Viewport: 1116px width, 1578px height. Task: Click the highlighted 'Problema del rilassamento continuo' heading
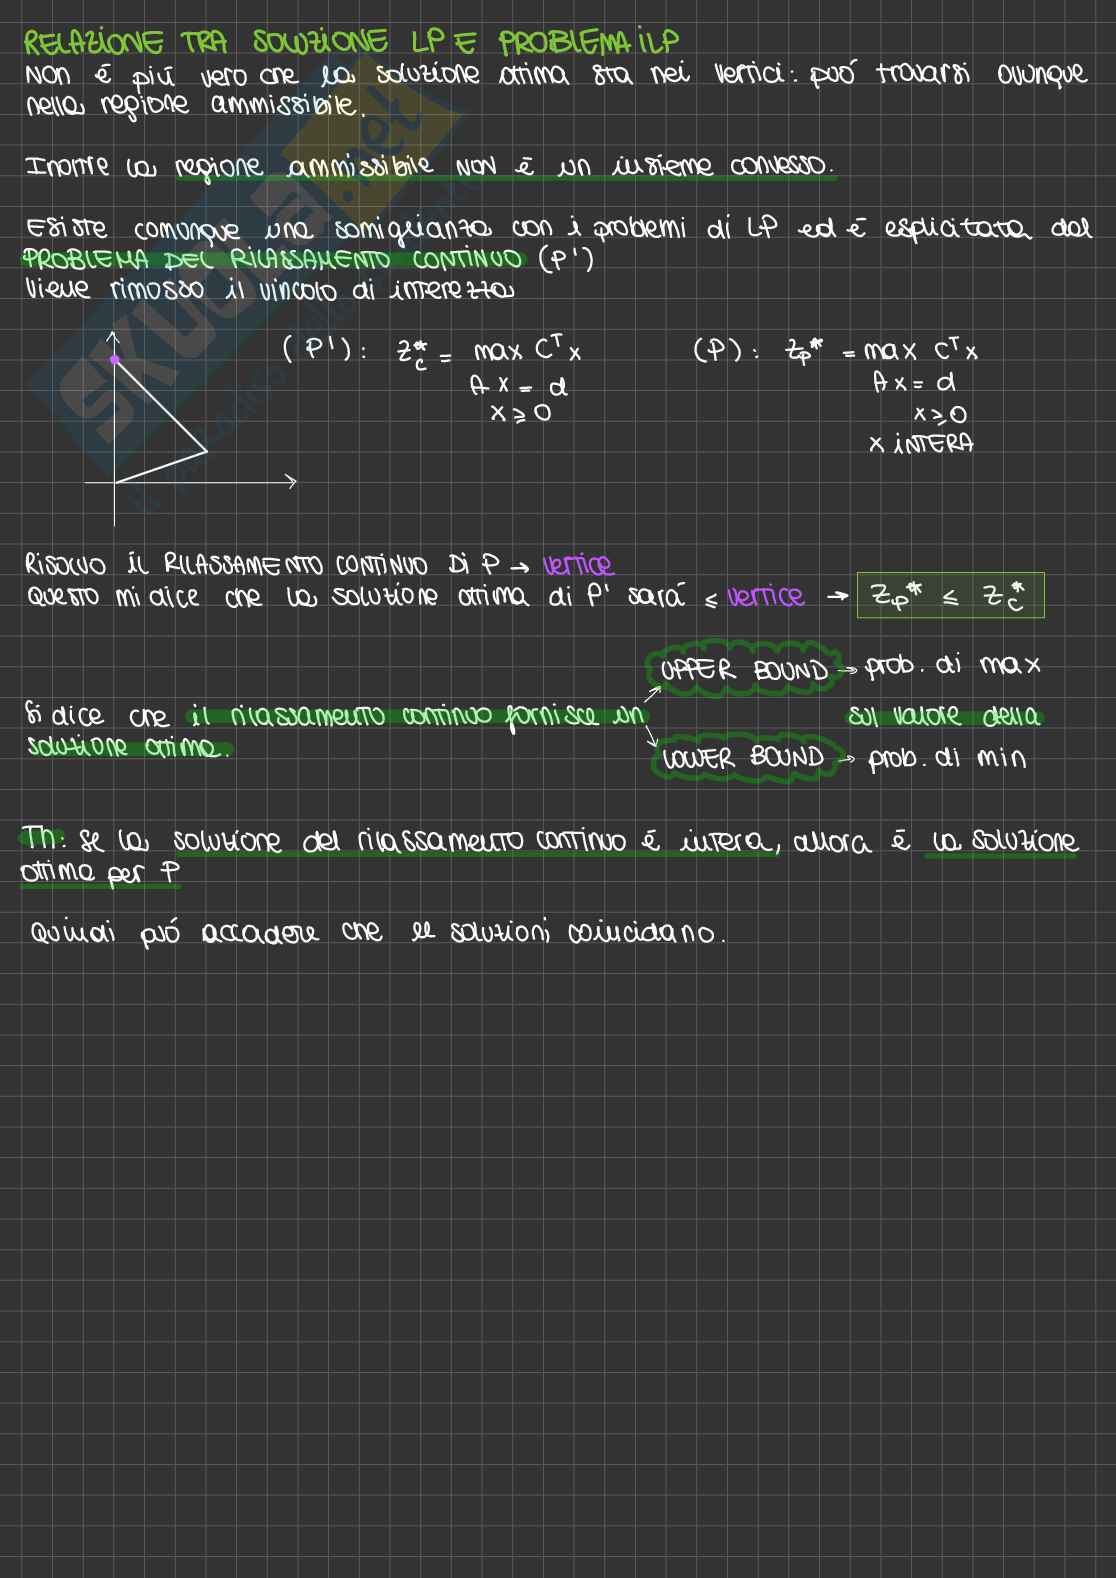[x=272, y=260]
